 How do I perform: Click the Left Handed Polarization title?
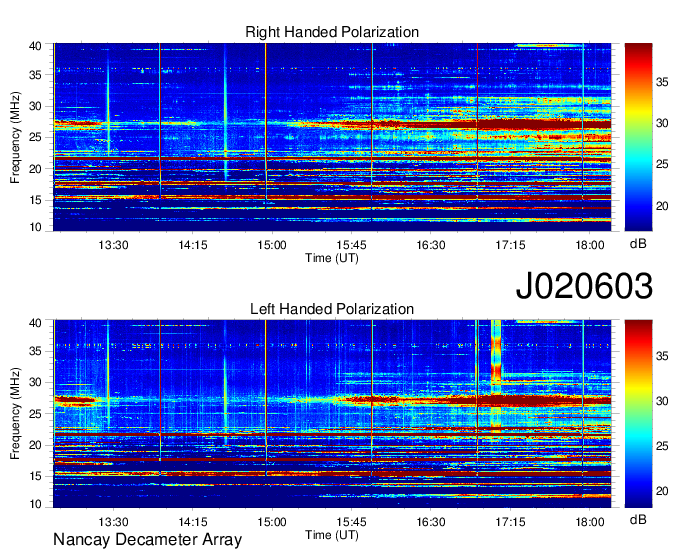point(332,309)
